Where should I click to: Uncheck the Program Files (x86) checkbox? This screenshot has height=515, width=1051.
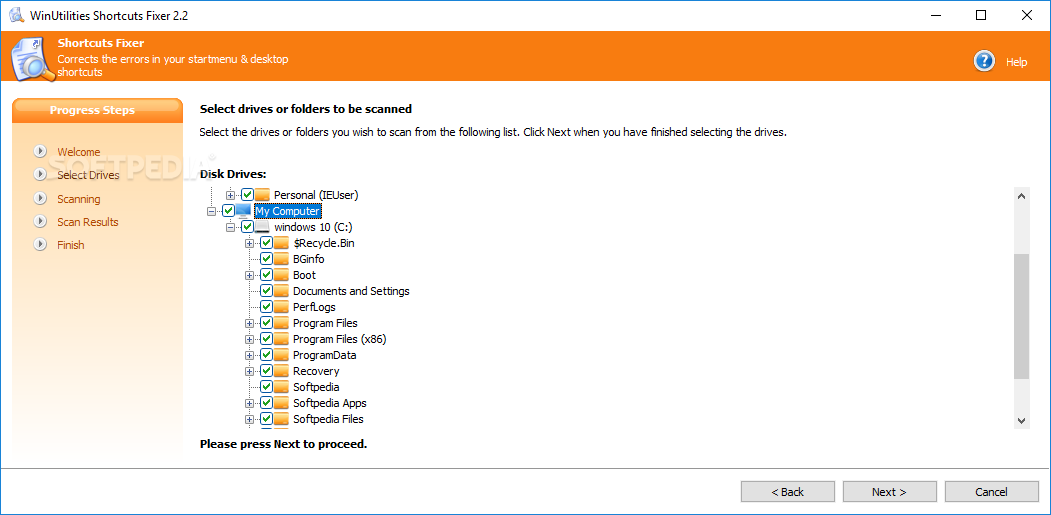coord(266,339)
